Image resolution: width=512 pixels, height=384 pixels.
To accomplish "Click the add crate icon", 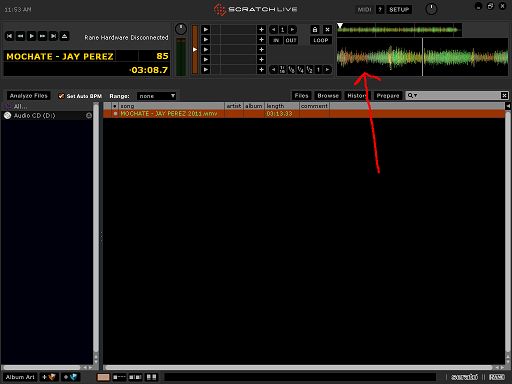I will point(49,377).
